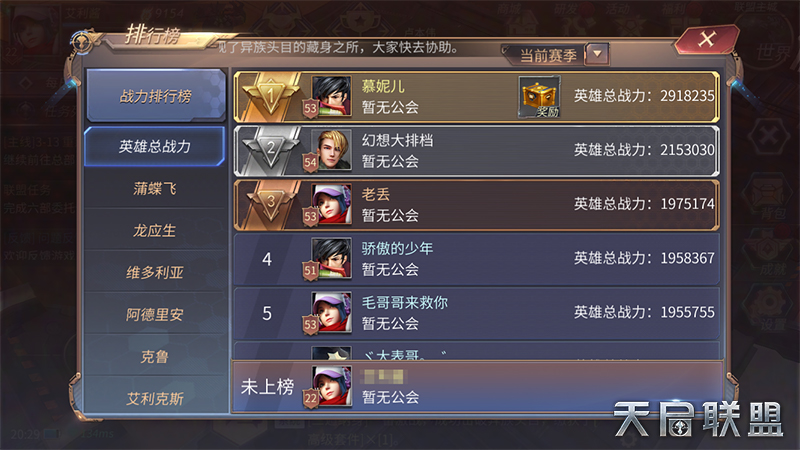The image size is (800, 450).
Task: Click the rank 1 gold medal badge
Action: tap(270, 96)
